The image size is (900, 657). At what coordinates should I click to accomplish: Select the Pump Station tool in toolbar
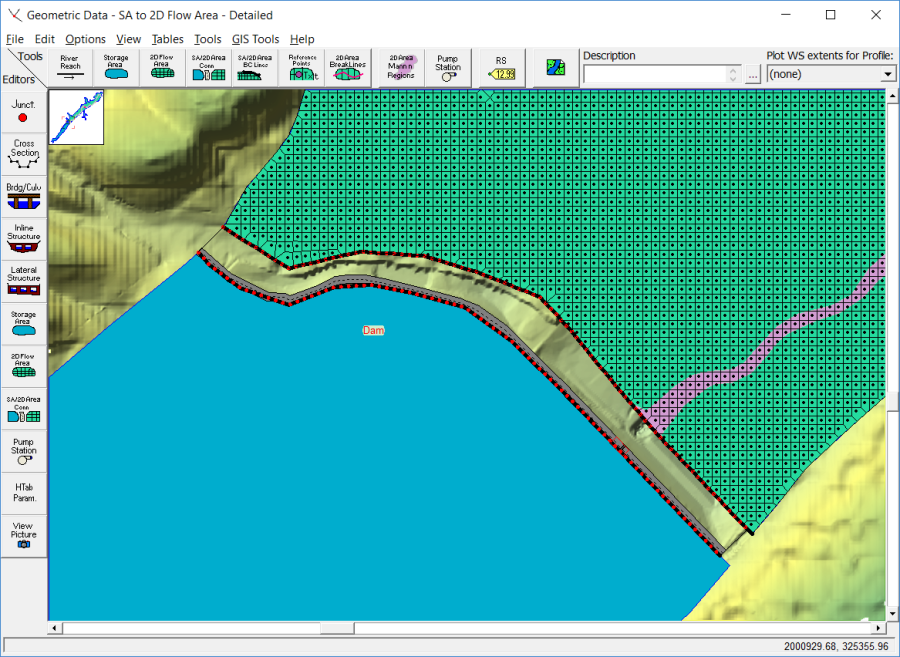coord(448,67)
